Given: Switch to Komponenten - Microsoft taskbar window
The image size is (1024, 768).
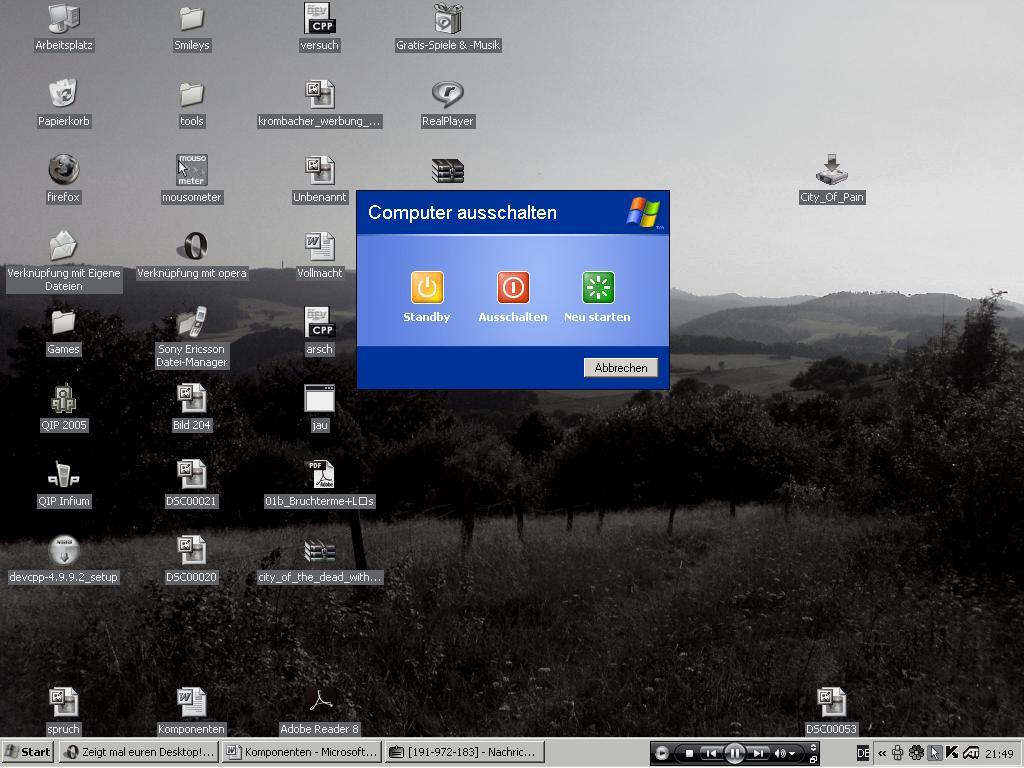Looking at the screenshot, I should [301, 752].
